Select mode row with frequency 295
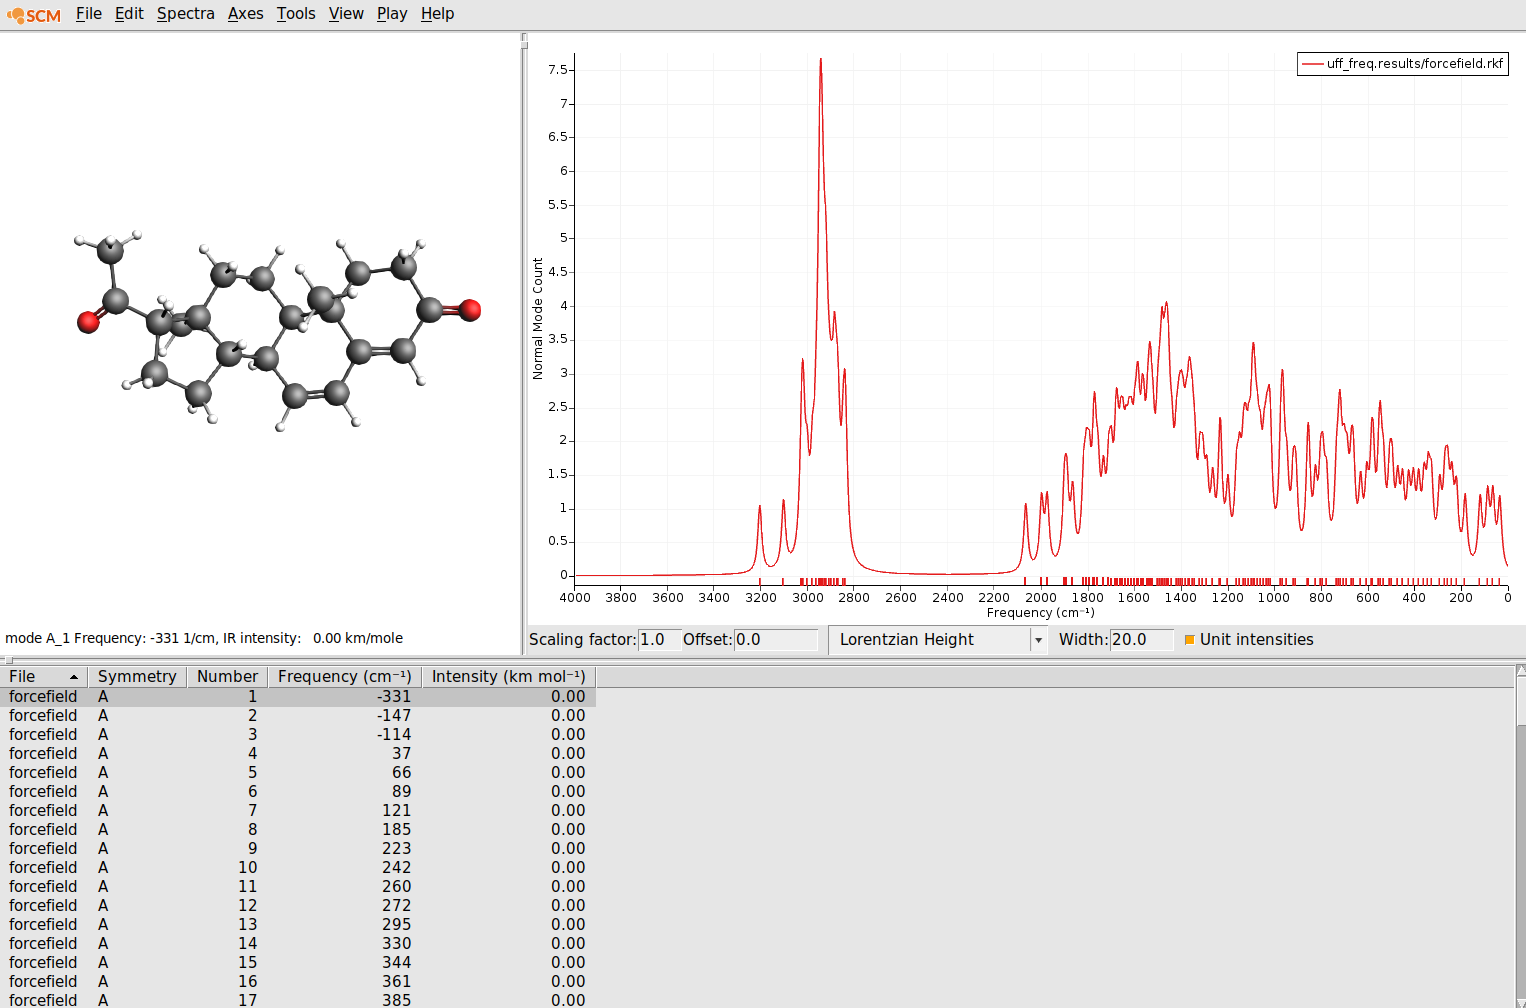 (x=298, y=925)
